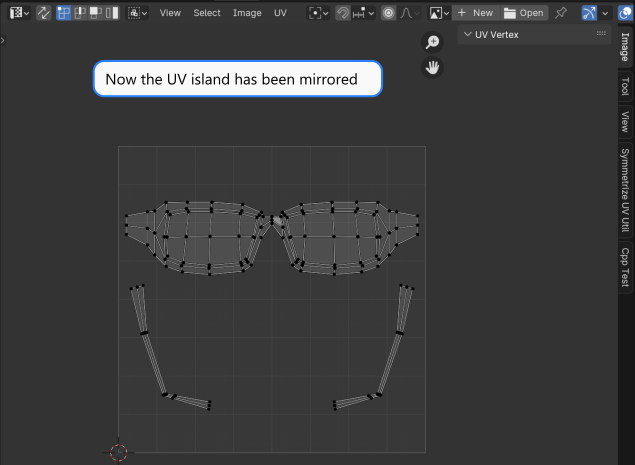Select face selection mode
This screenshot has height=465, width=635.
point(96,13)
